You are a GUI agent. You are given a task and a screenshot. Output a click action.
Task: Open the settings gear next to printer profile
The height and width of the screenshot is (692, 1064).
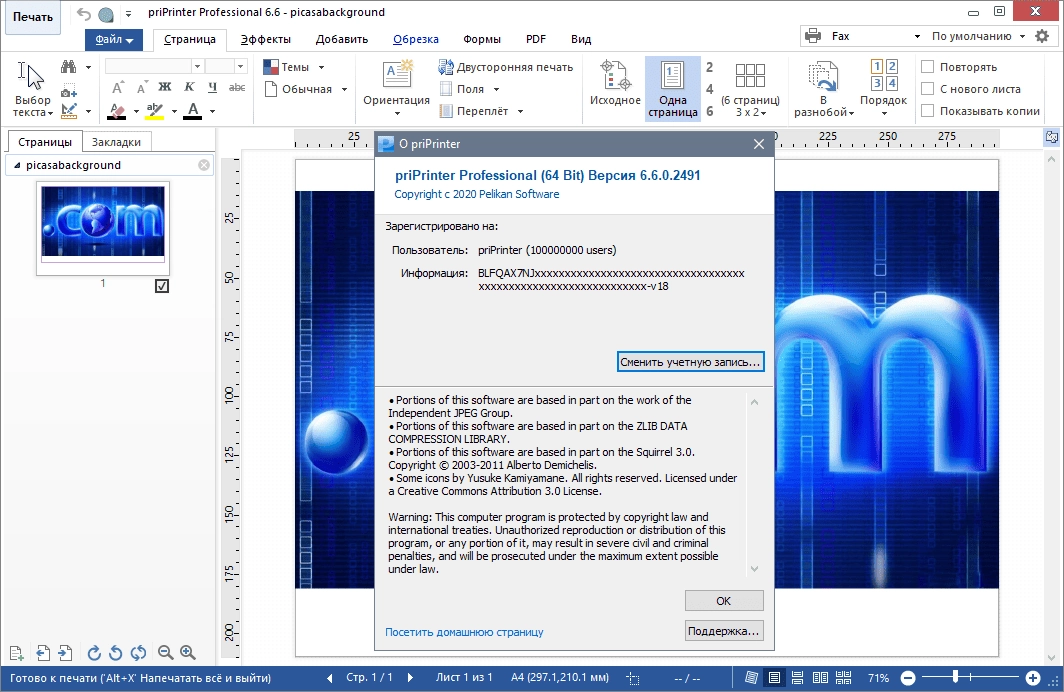click(1042, 36)
